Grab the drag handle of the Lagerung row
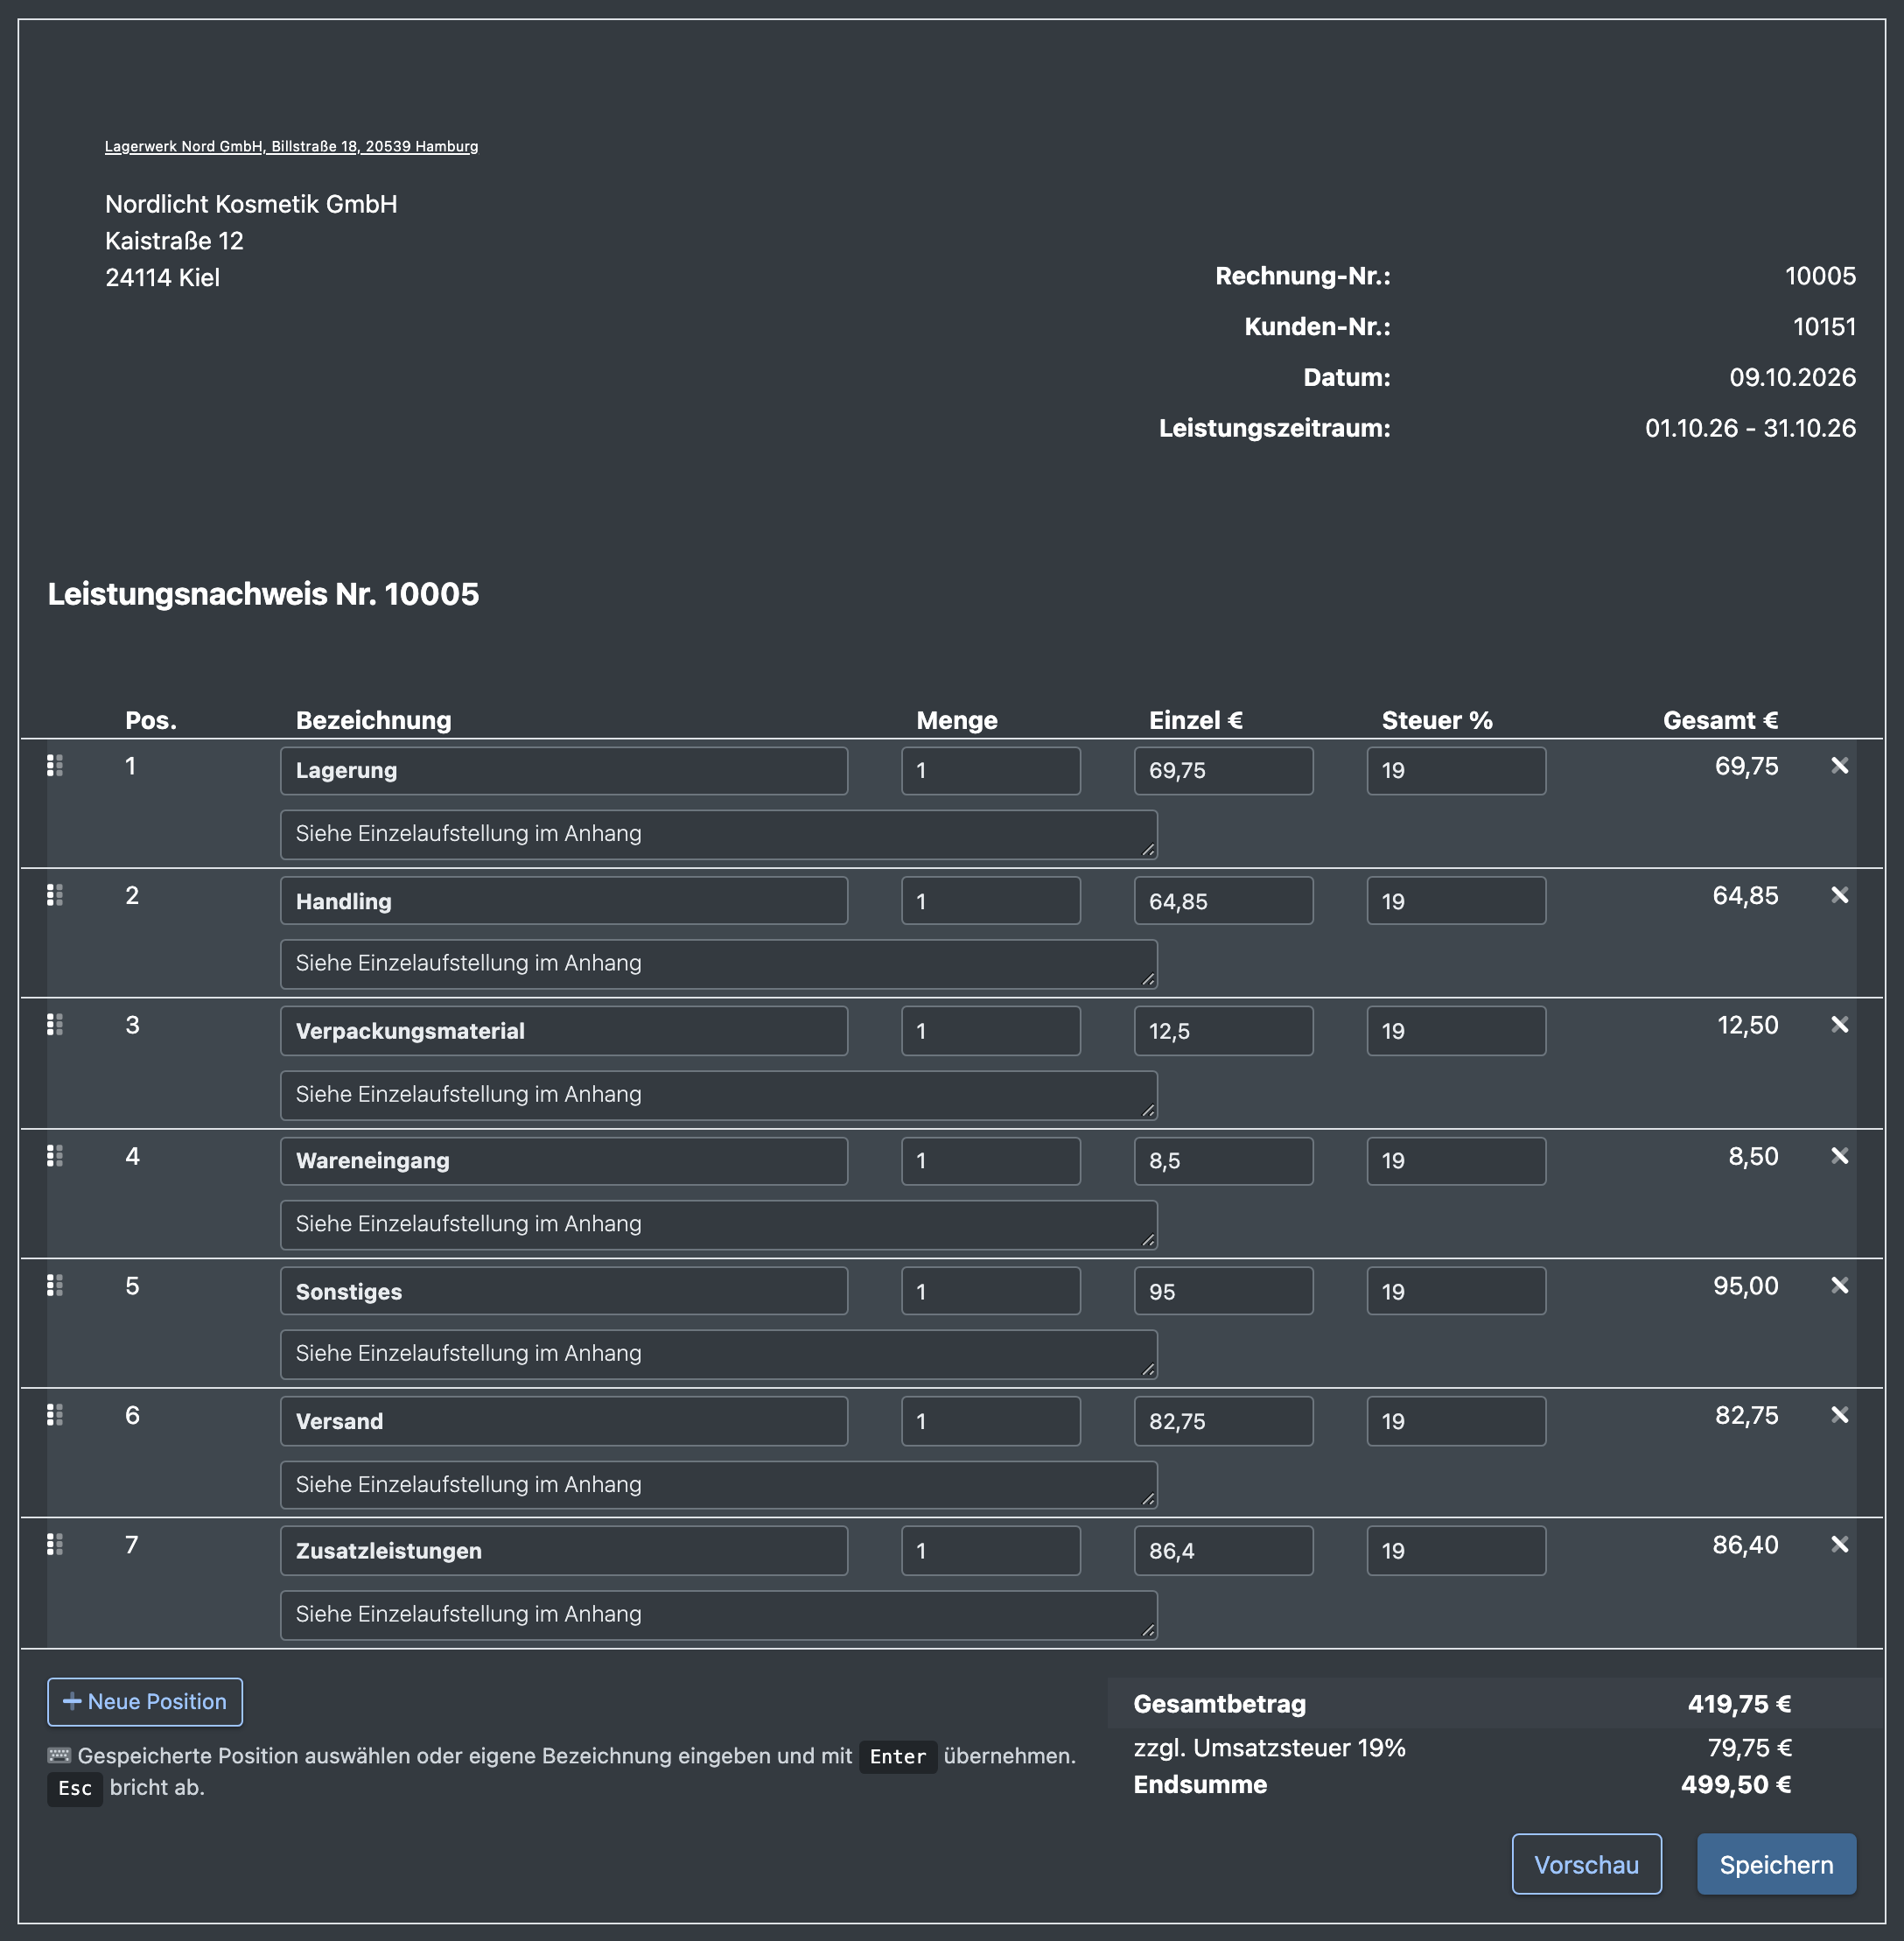 tap(55, 766)
